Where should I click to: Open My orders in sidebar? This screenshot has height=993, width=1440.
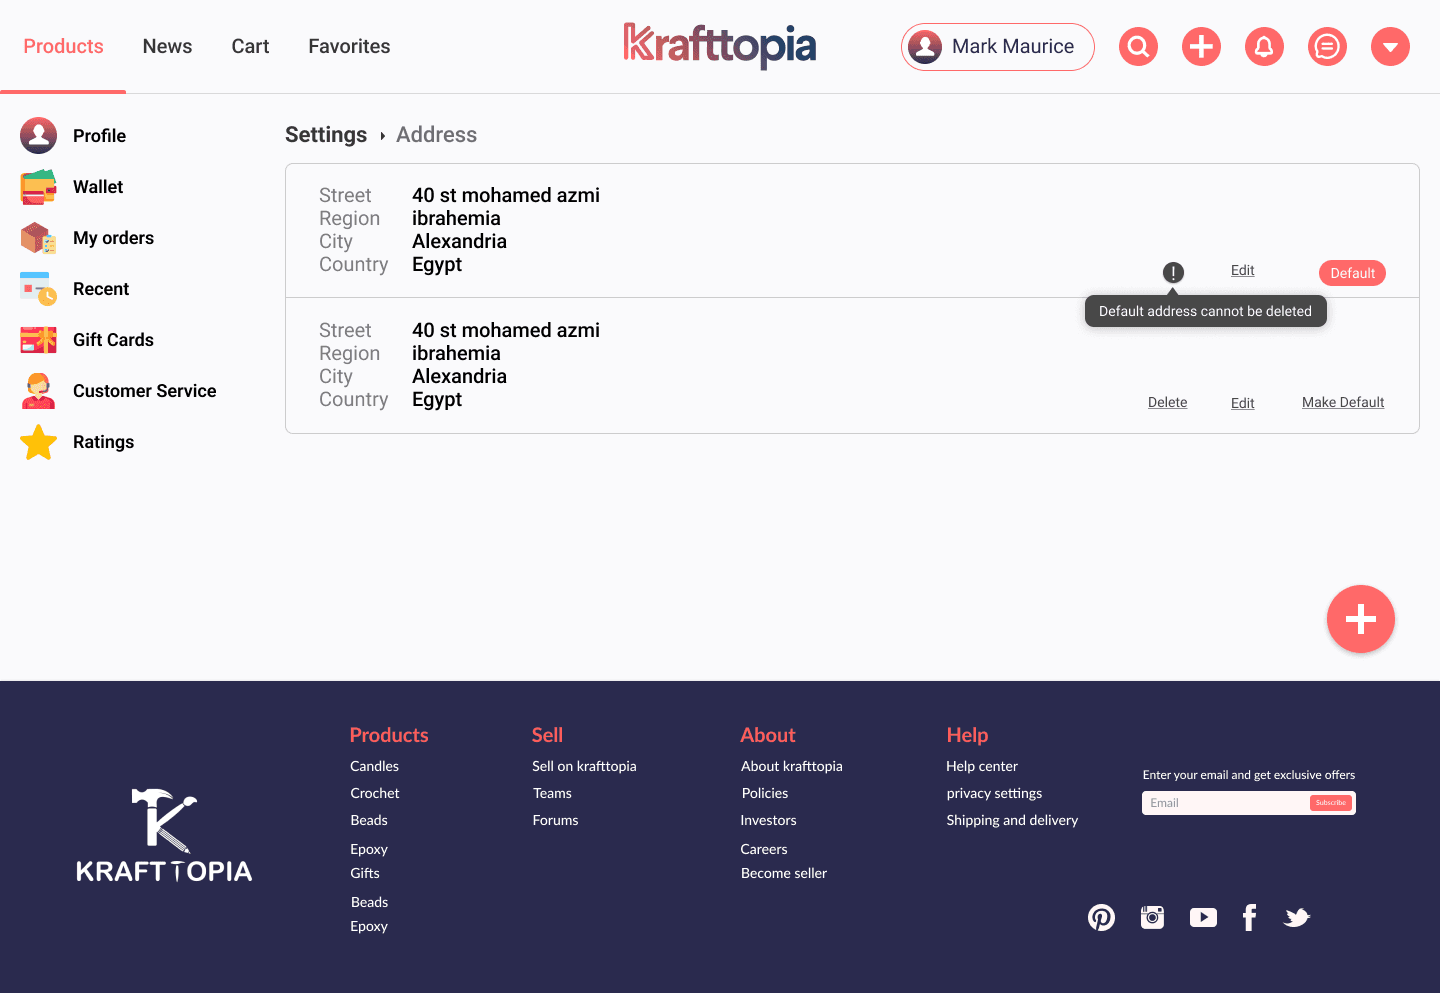click(x=113, y=238)
